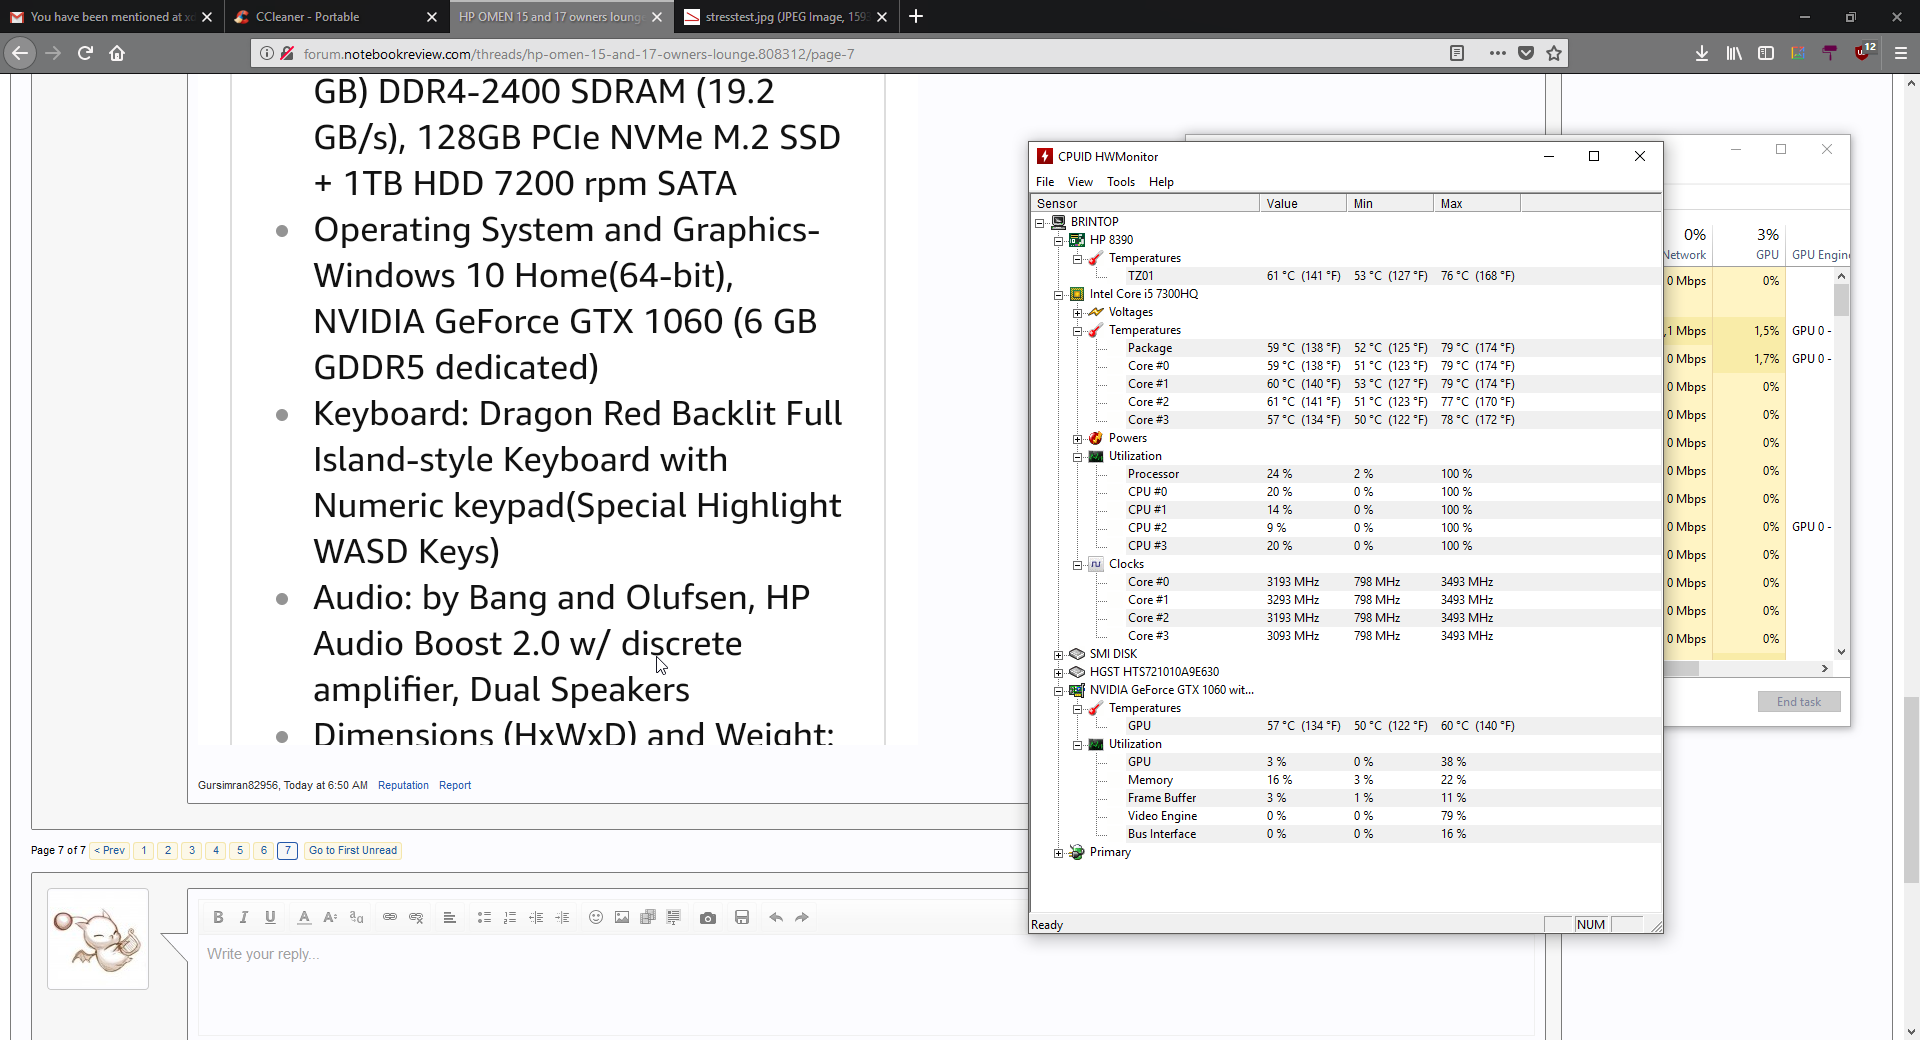1920x1040 pixels.
Task: Open the text color picker icon
Action: (304, 917)
